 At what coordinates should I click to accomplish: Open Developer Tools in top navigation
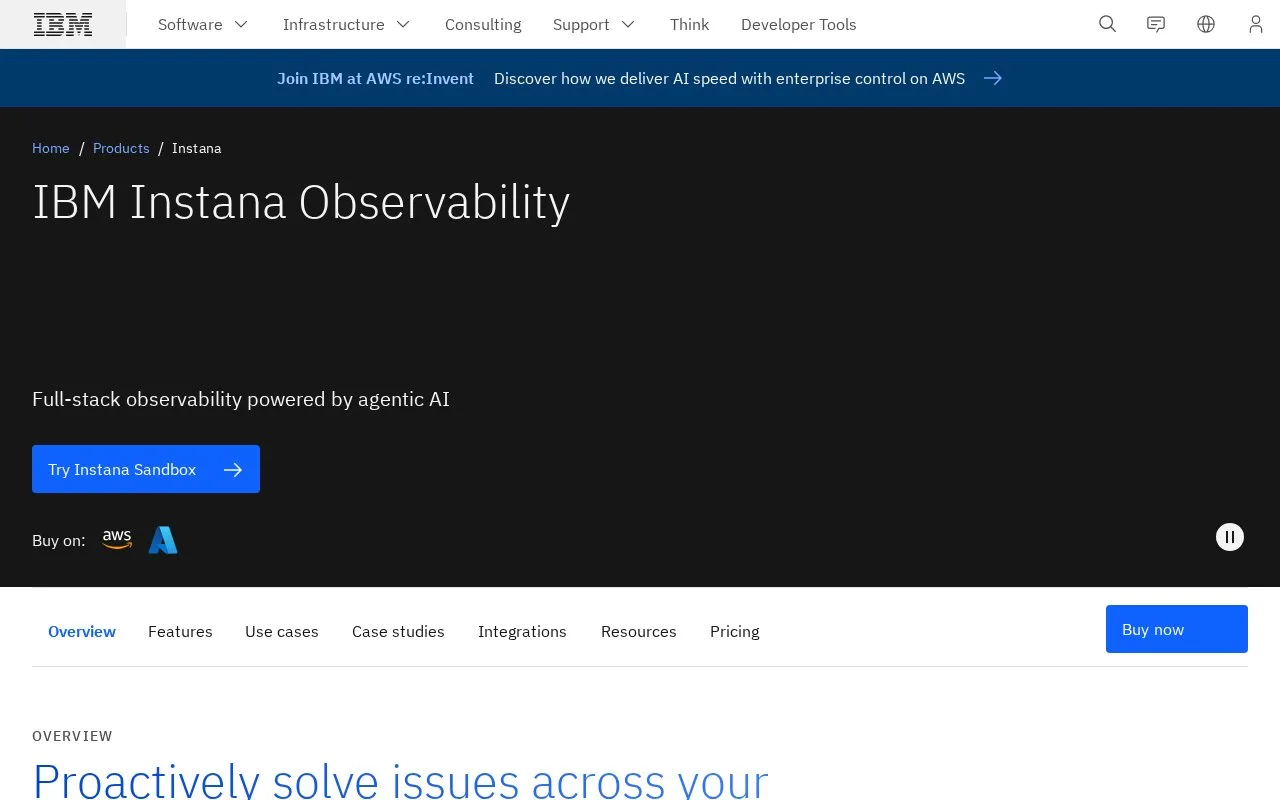798,24
